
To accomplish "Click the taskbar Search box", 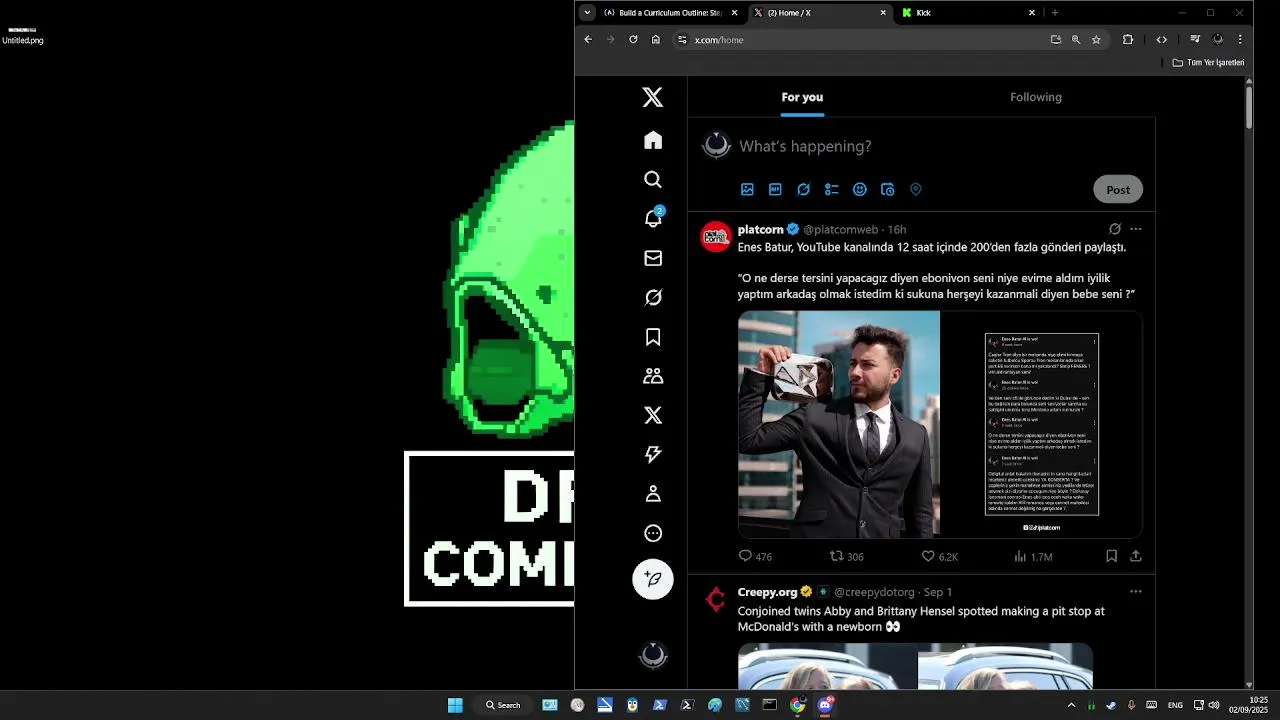I will coord(504,705).
